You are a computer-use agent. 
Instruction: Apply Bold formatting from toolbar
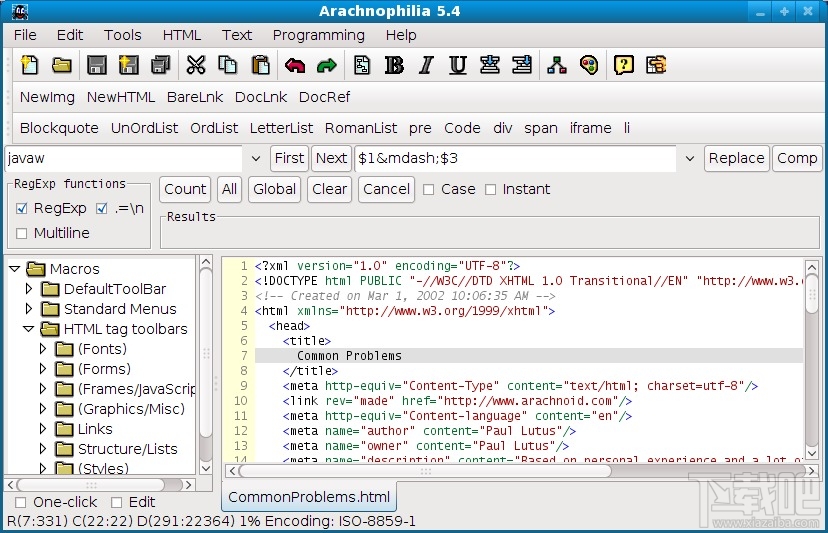tap(394, 66)
